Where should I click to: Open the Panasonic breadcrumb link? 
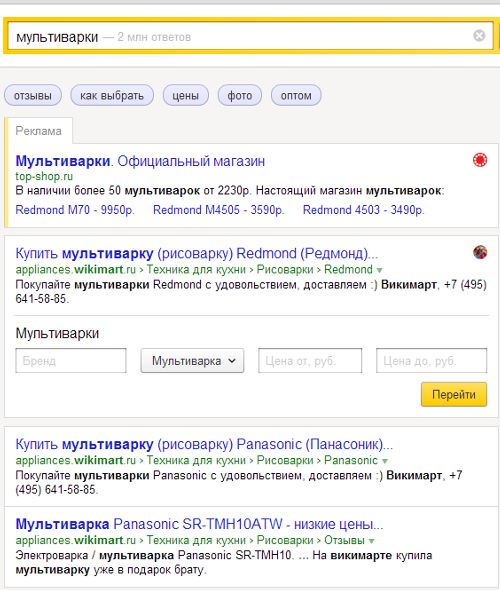click(x=351, y=461)
